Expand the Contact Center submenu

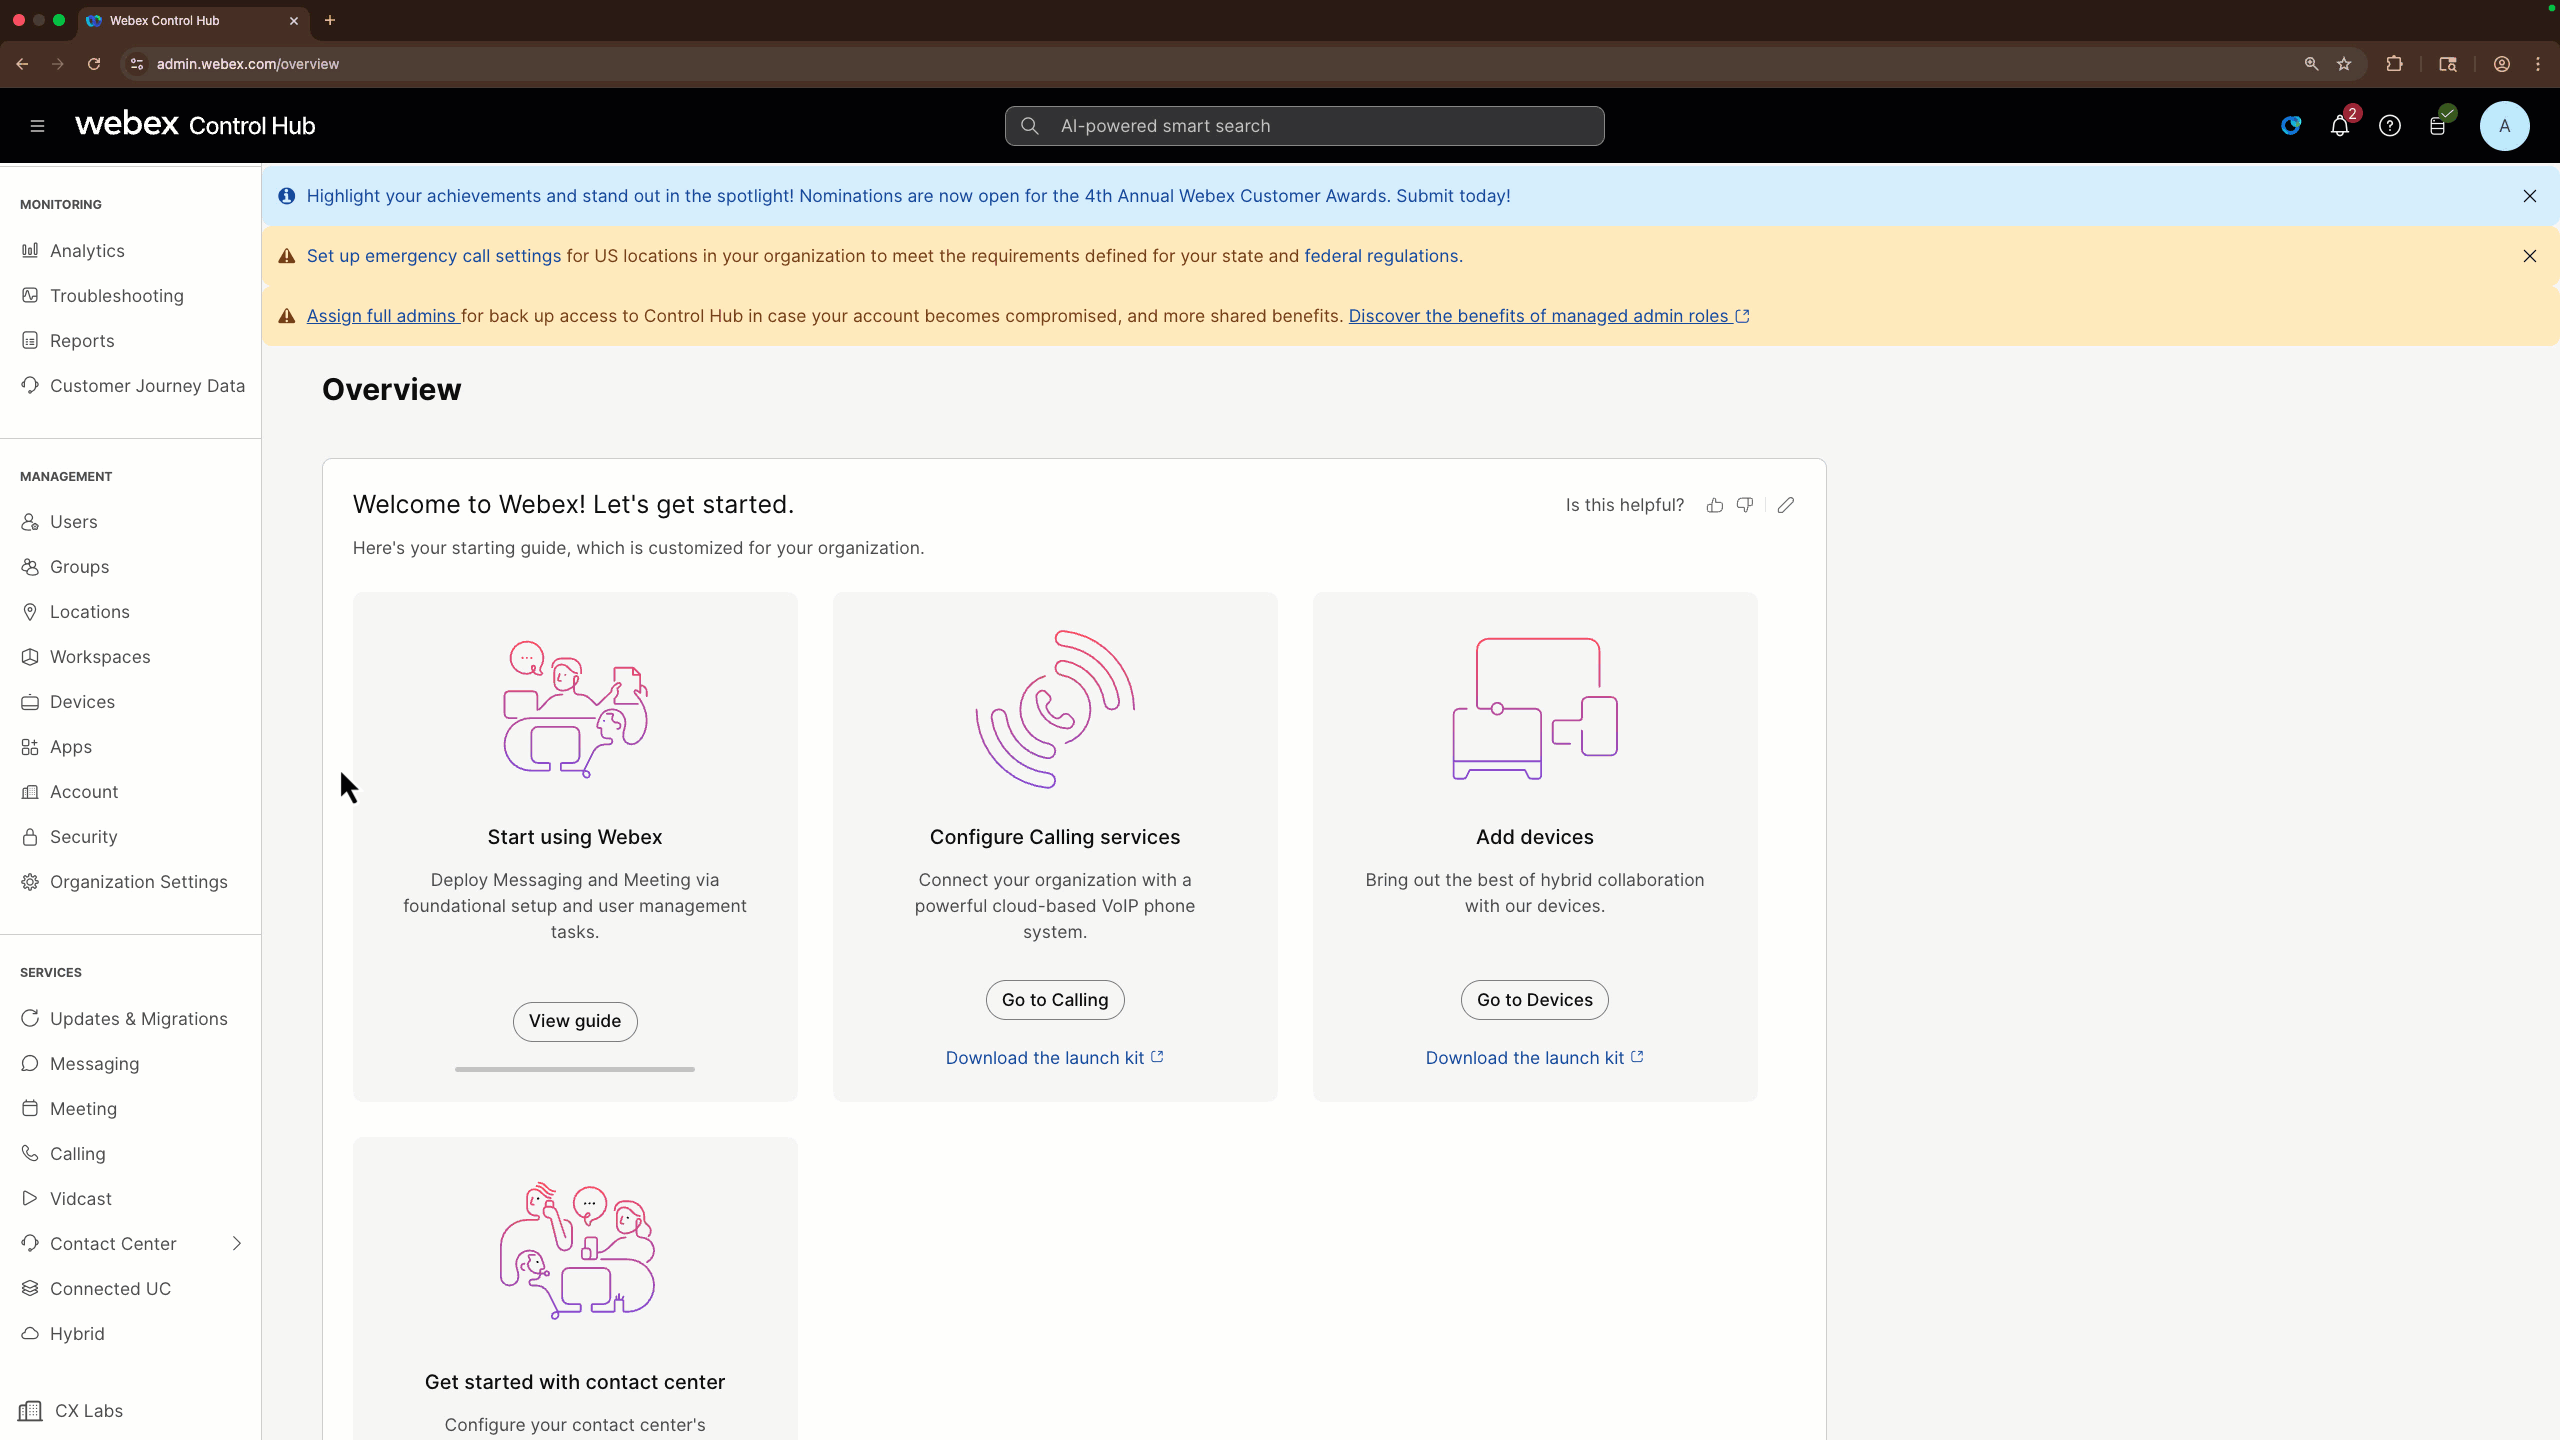click(237, 1243)
